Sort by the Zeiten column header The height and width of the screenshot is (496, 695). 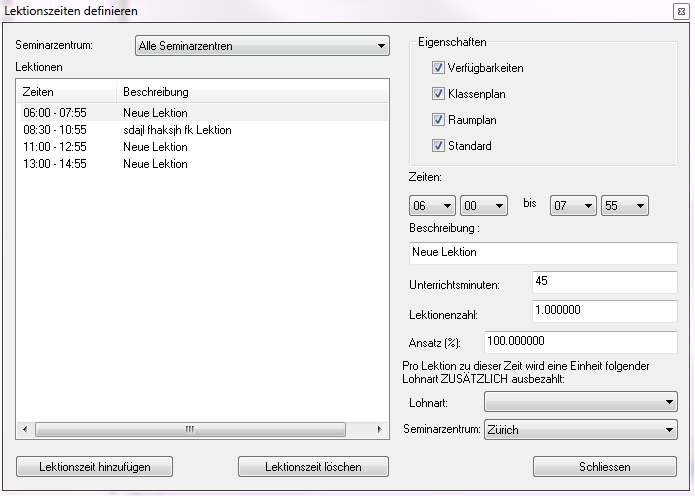pyautogui.click(x=66, y=92)
